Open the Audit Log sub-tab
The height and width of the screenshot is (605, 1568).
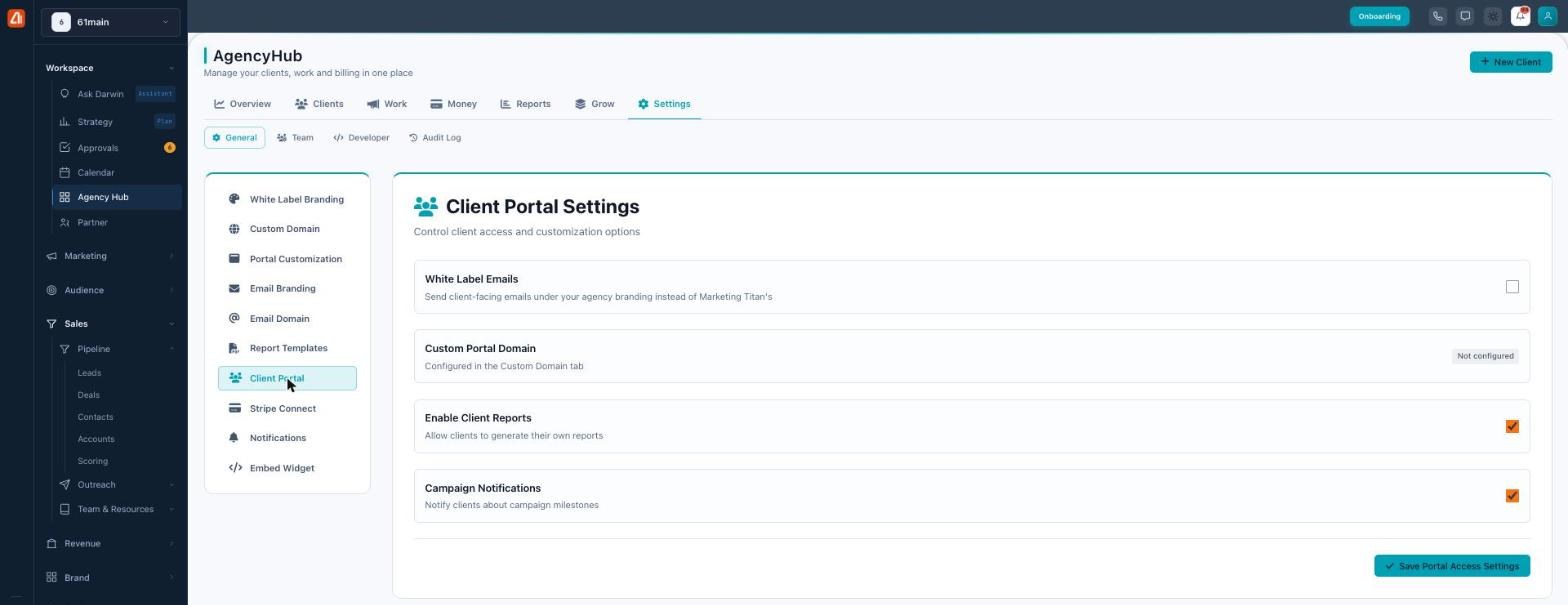[435, 138]
